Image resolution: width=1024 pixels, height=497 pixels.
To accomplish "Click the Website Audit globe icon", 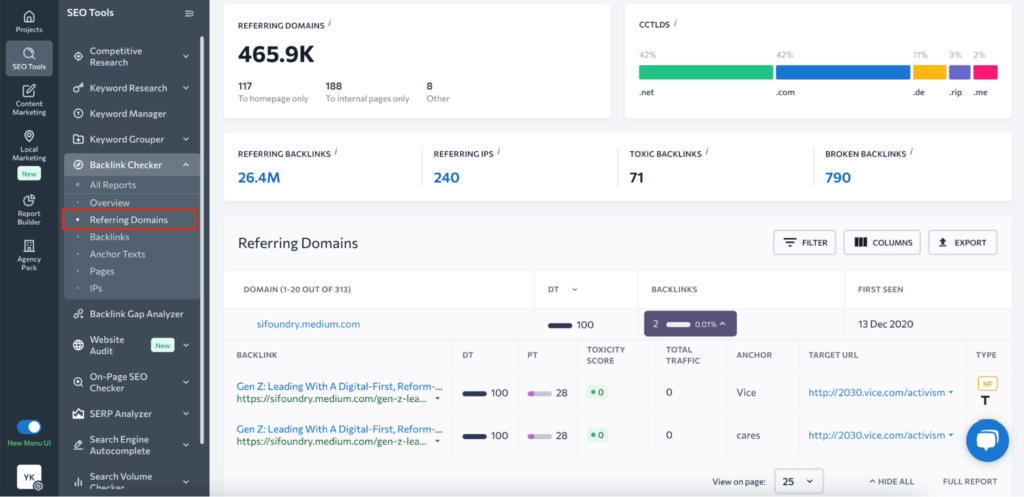I will pos(78,345).
